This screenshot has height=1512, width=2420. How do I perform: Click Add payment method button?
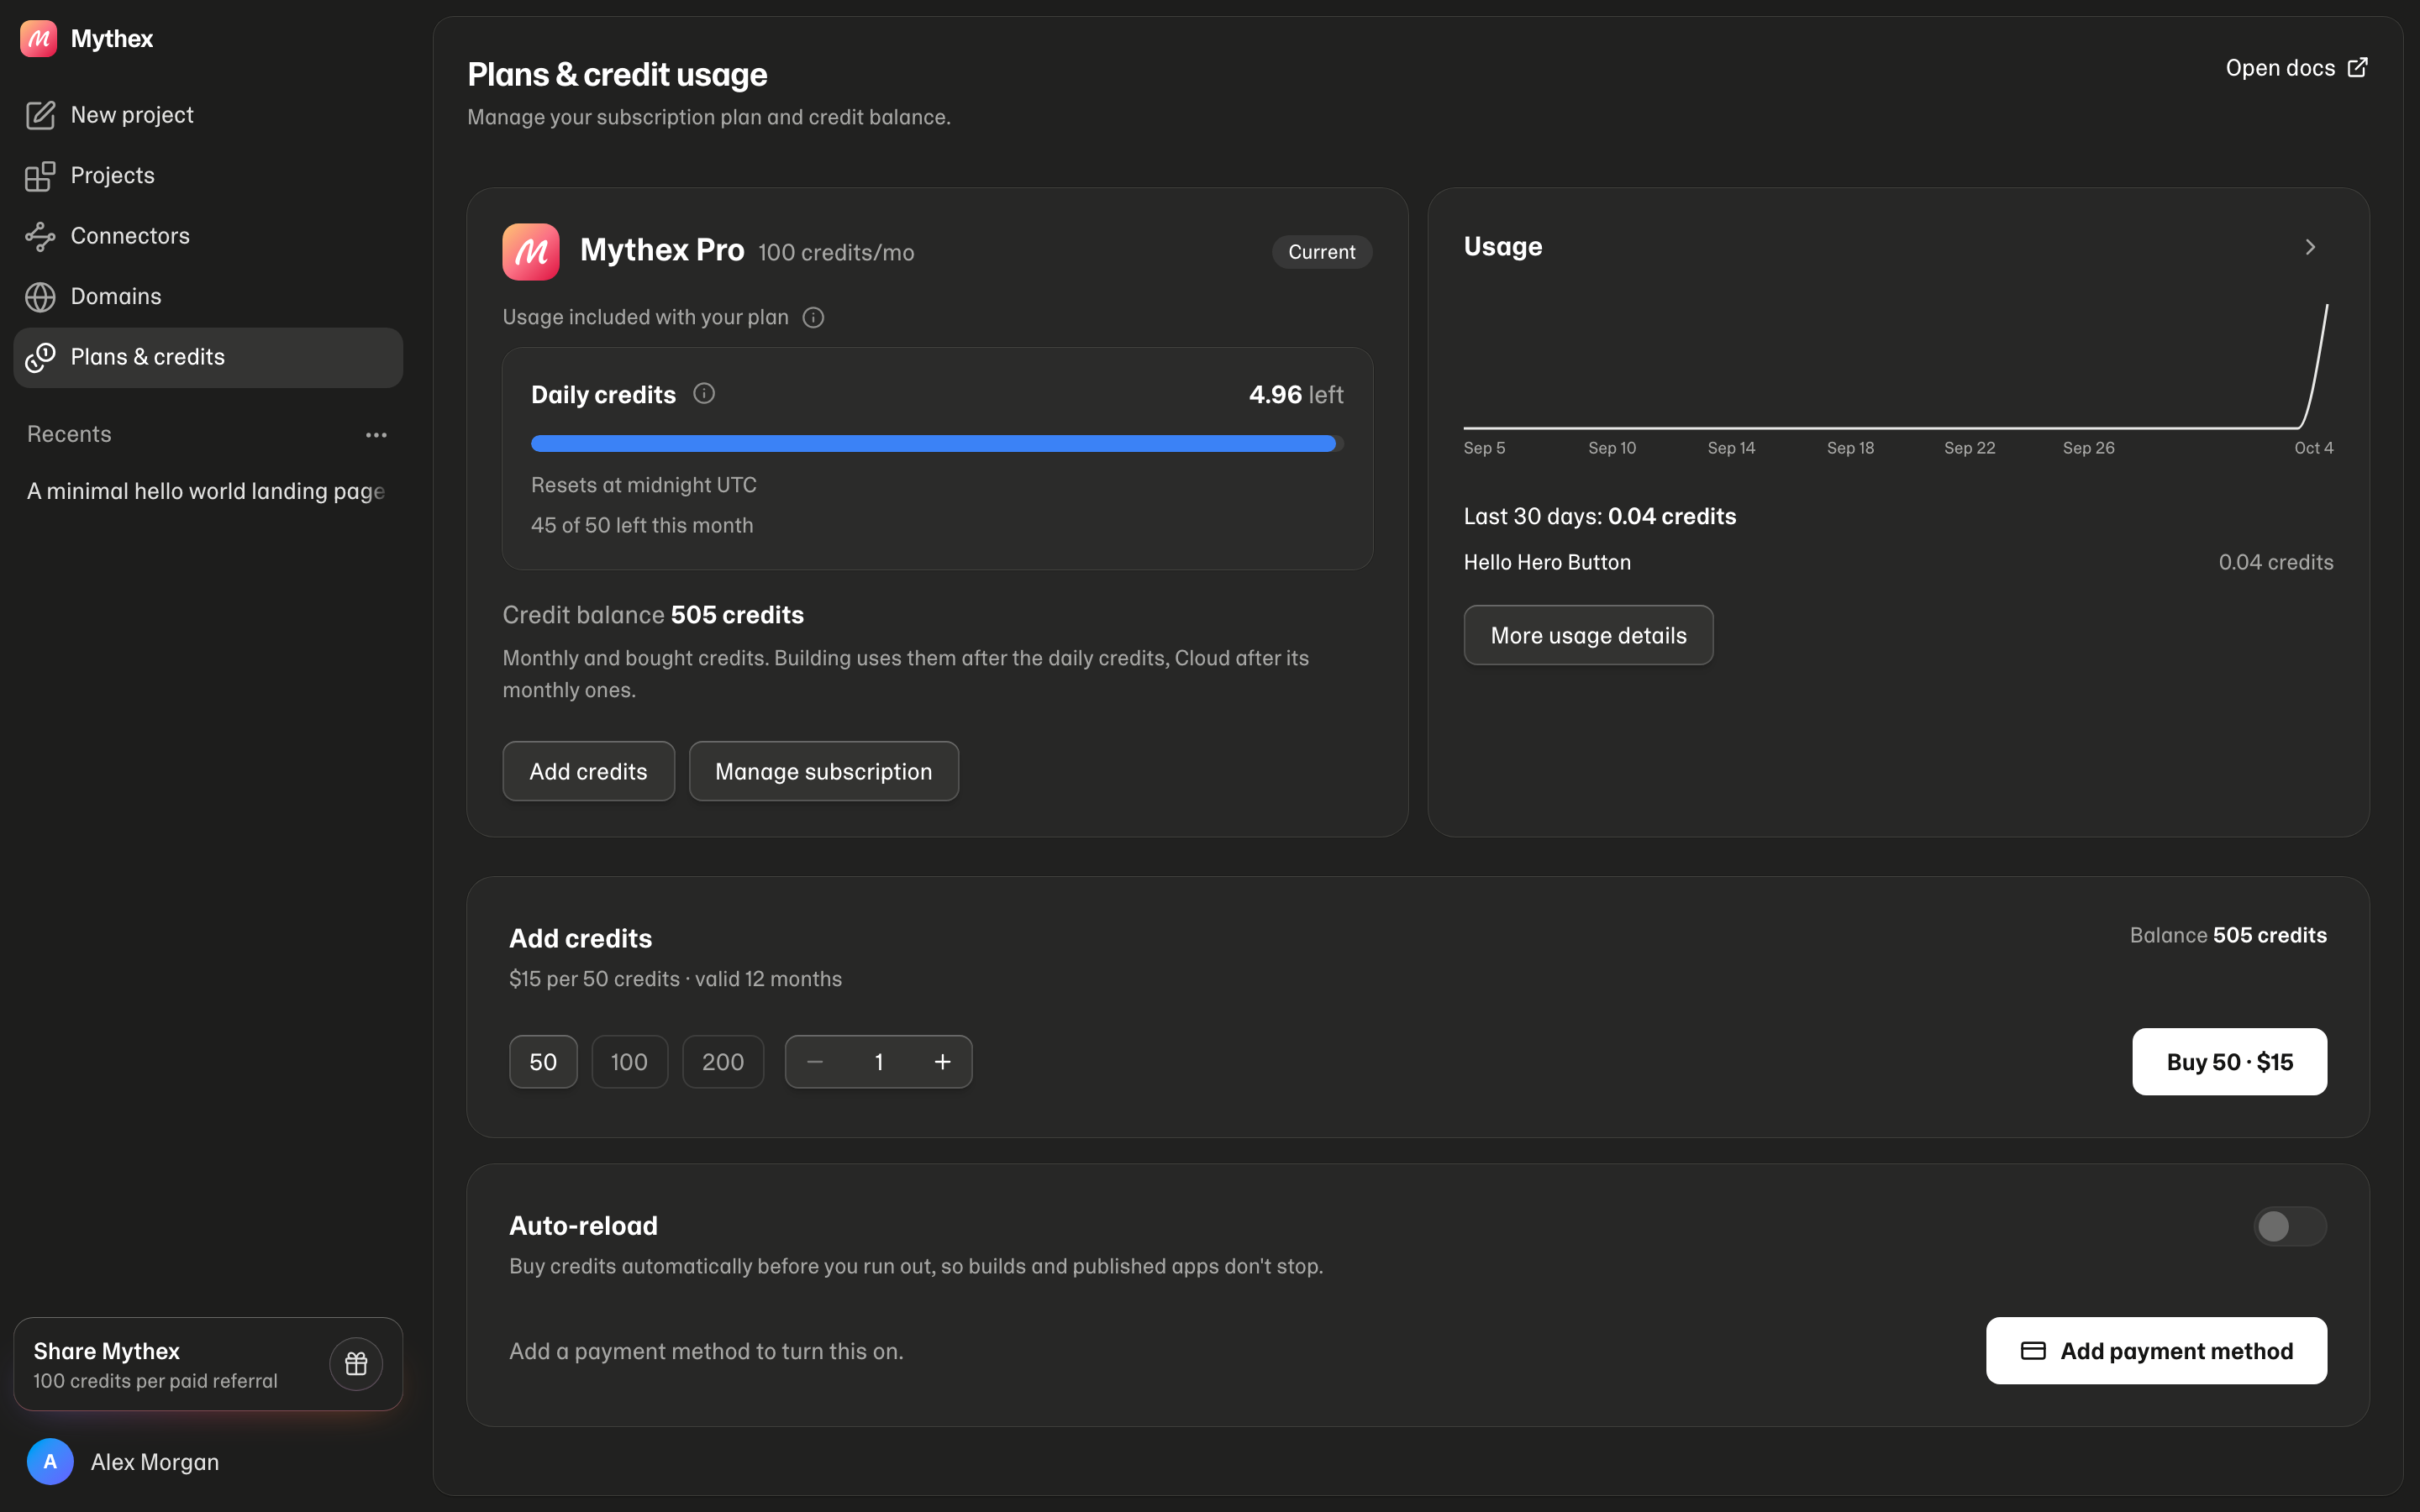(x=2156, y=1351)
